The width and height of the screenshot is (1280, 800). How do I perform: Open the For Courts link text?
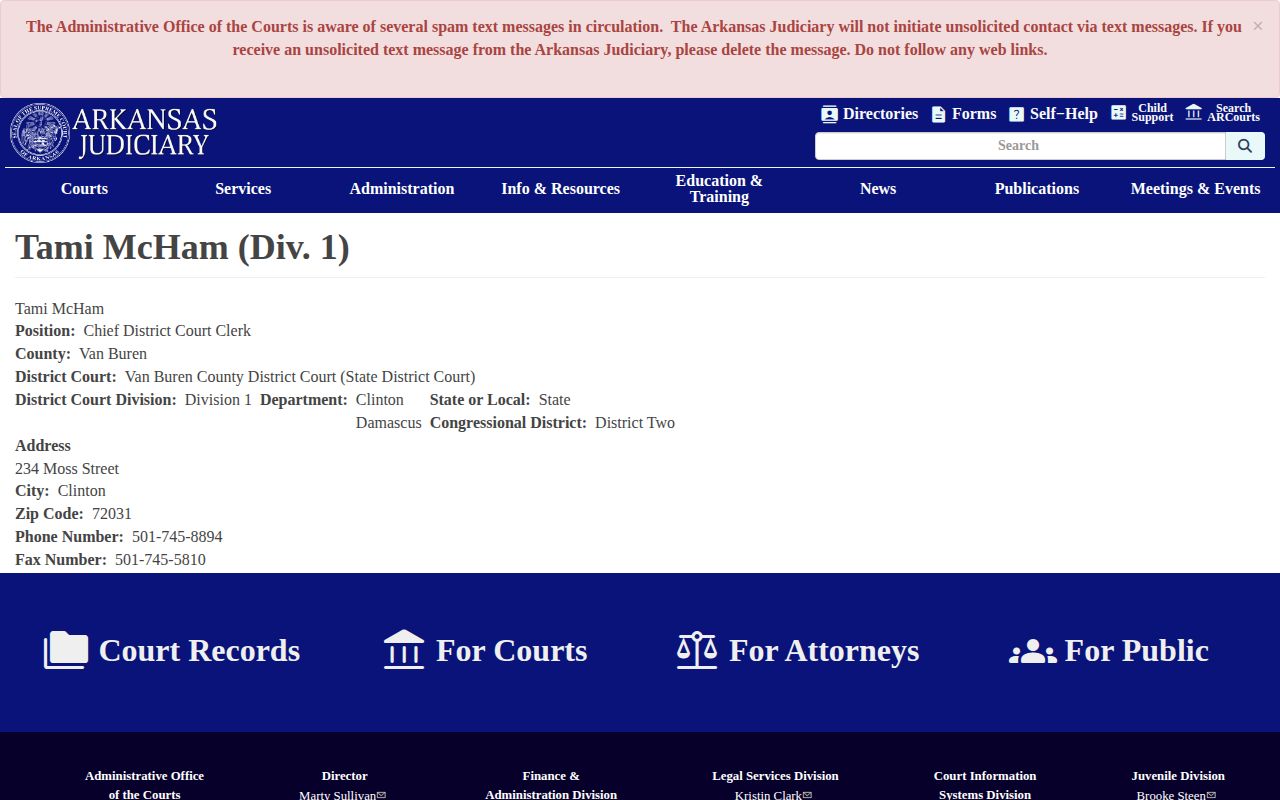tap(511, 651)
